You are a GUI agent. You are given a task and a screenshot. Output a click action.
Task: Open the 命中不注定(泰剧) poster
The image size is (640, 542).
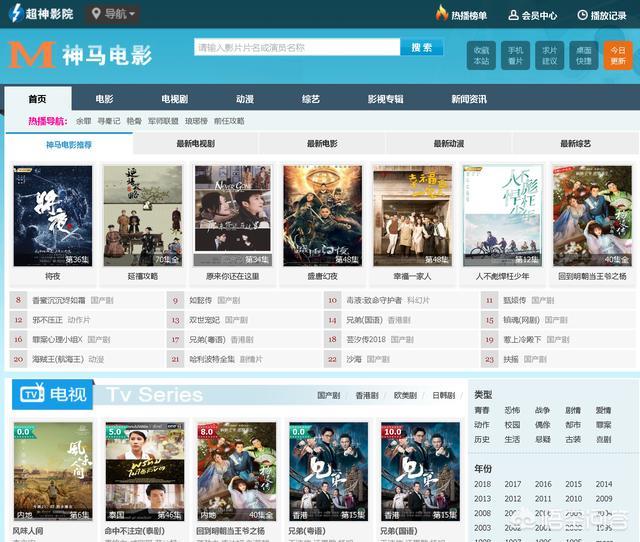145,471
